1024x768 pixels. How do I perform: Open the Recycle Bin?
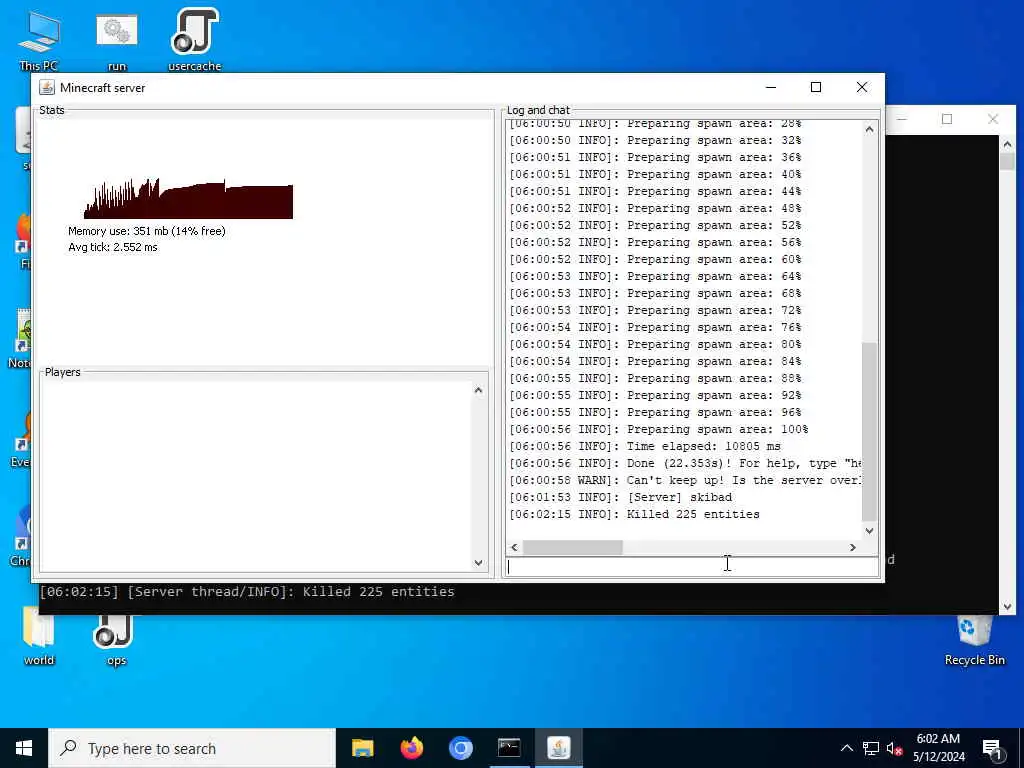[974, 639]
